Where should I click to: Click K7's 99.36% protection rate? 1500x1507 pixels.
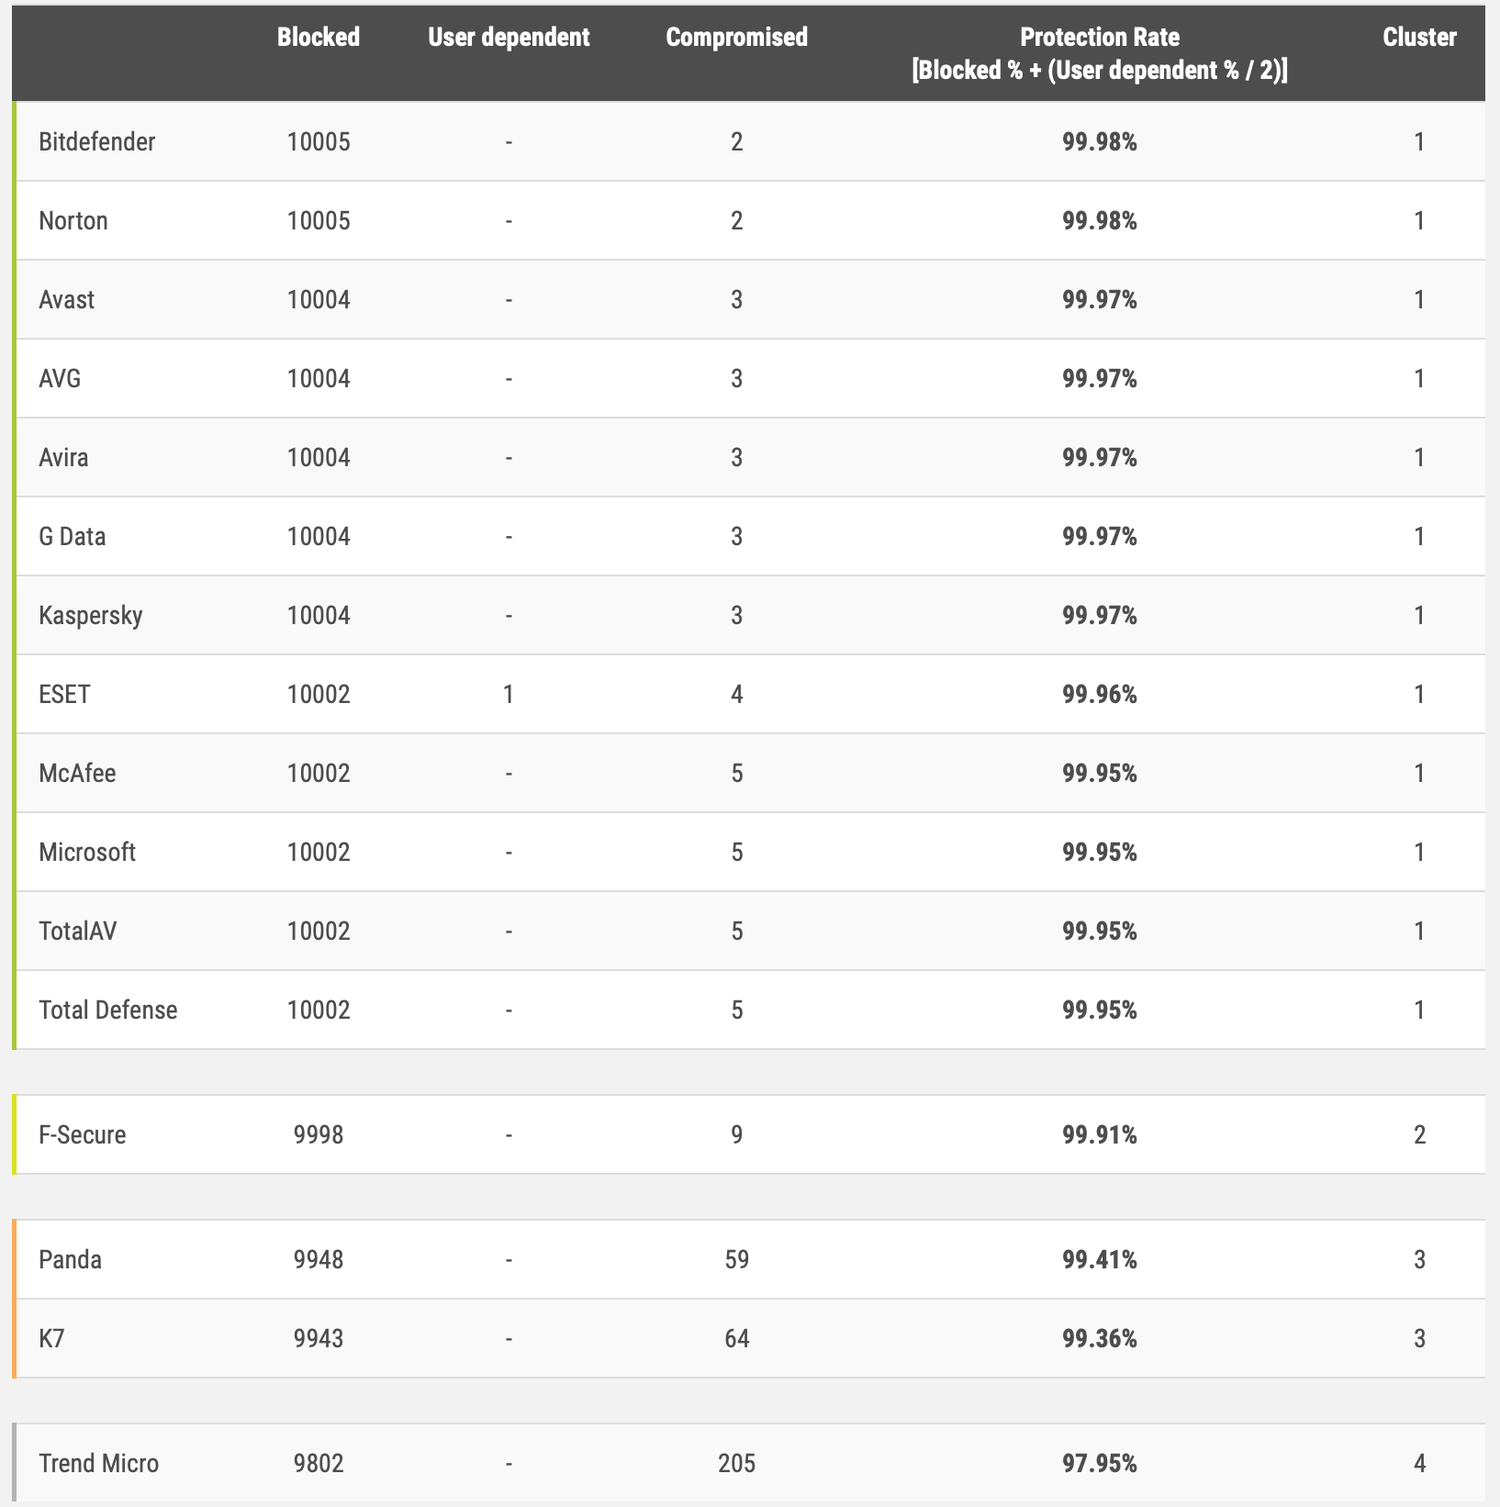(x=1099, y=1338)
